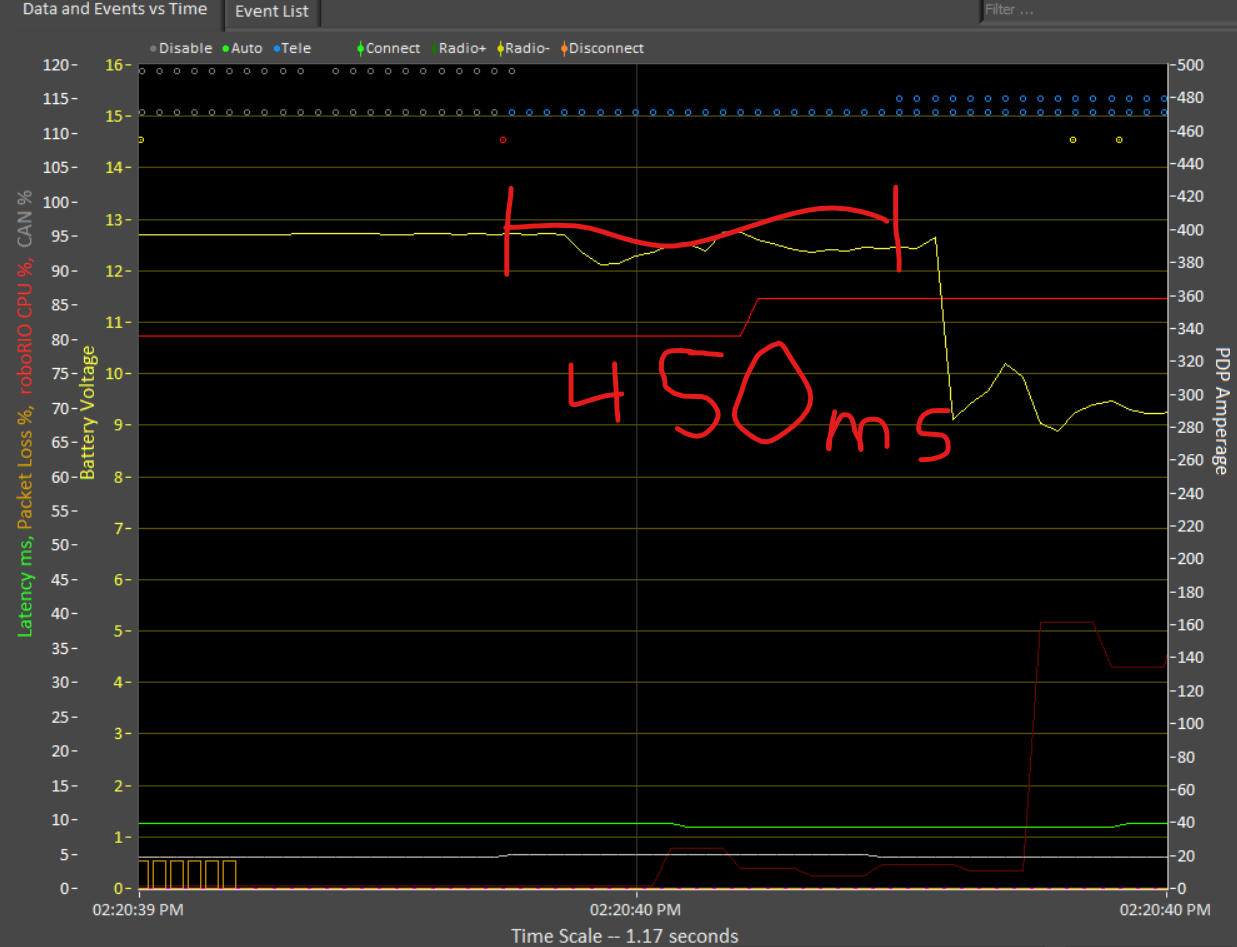Click the Radio- legend icon
1237x947 pixels.
tap(500, 48)
